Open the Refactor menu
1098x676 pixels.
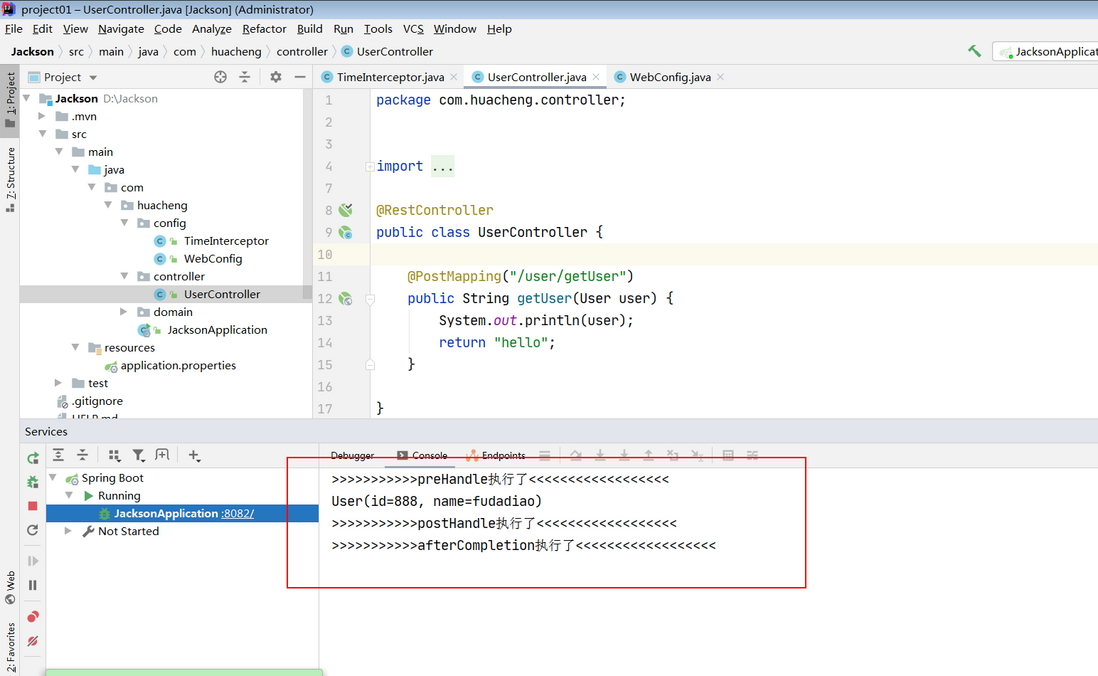click(x=264, y=29)
